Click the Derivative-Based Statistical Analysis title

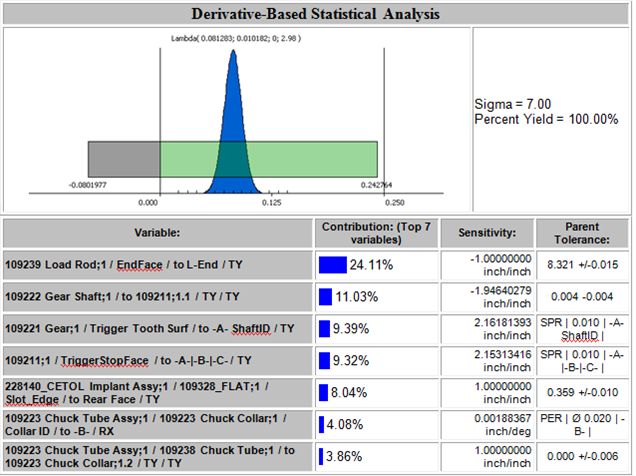coord(317,14)
